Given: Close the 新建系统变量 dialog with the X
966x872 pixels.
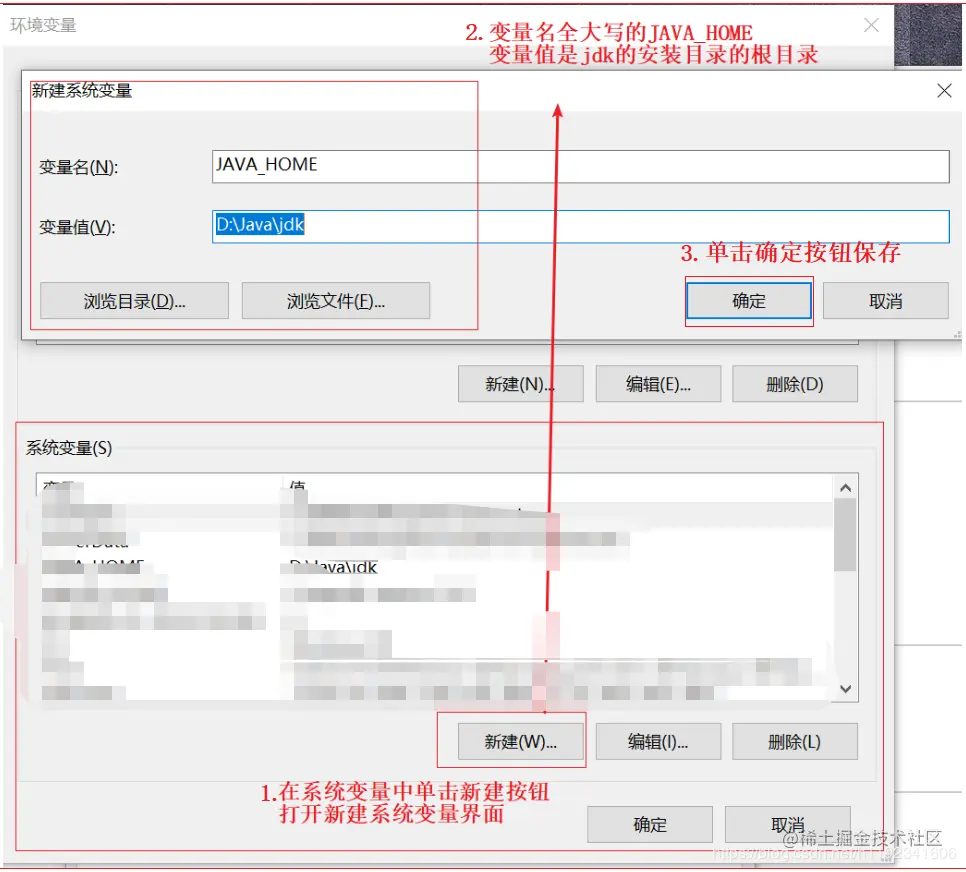Looking at the screenshot, I should pyautogui.click(x=944, y=90).
